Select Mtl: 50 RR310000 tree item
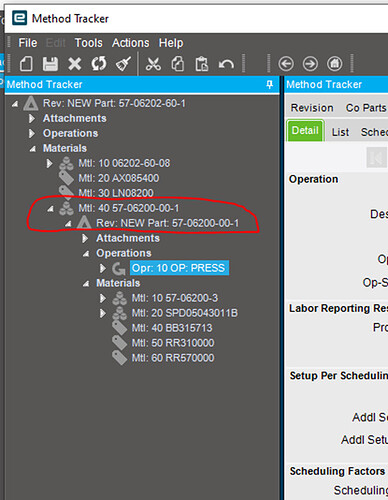This screenshot has width=388, height=500. point(173,343)
